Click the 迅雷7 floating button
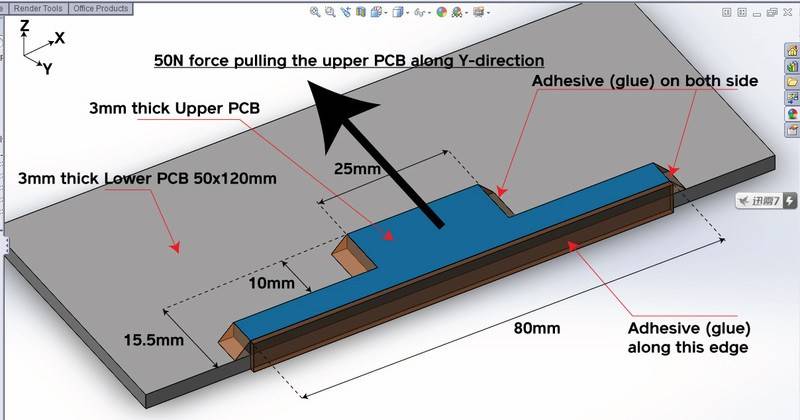Viewport: 800px width, 420px height. click(763, 201)
